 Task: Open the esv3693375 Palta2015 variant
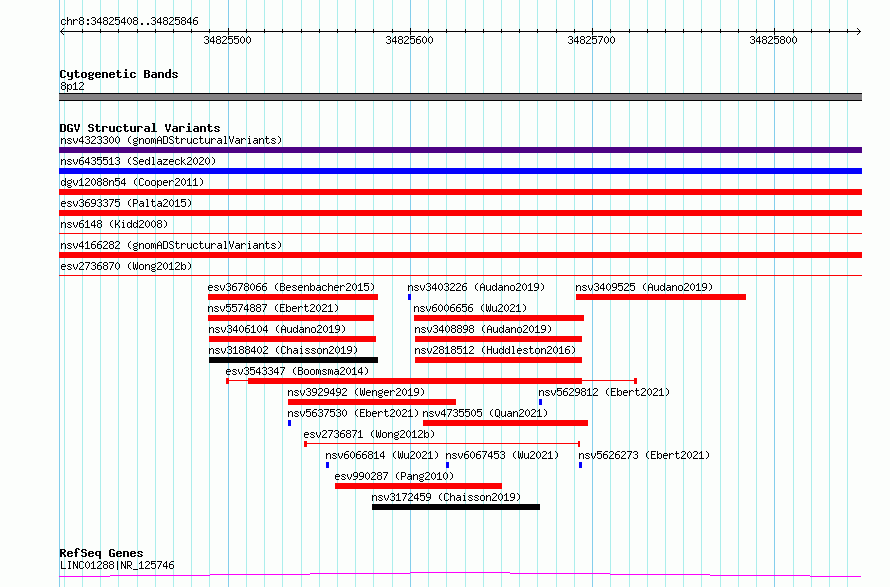126,203
